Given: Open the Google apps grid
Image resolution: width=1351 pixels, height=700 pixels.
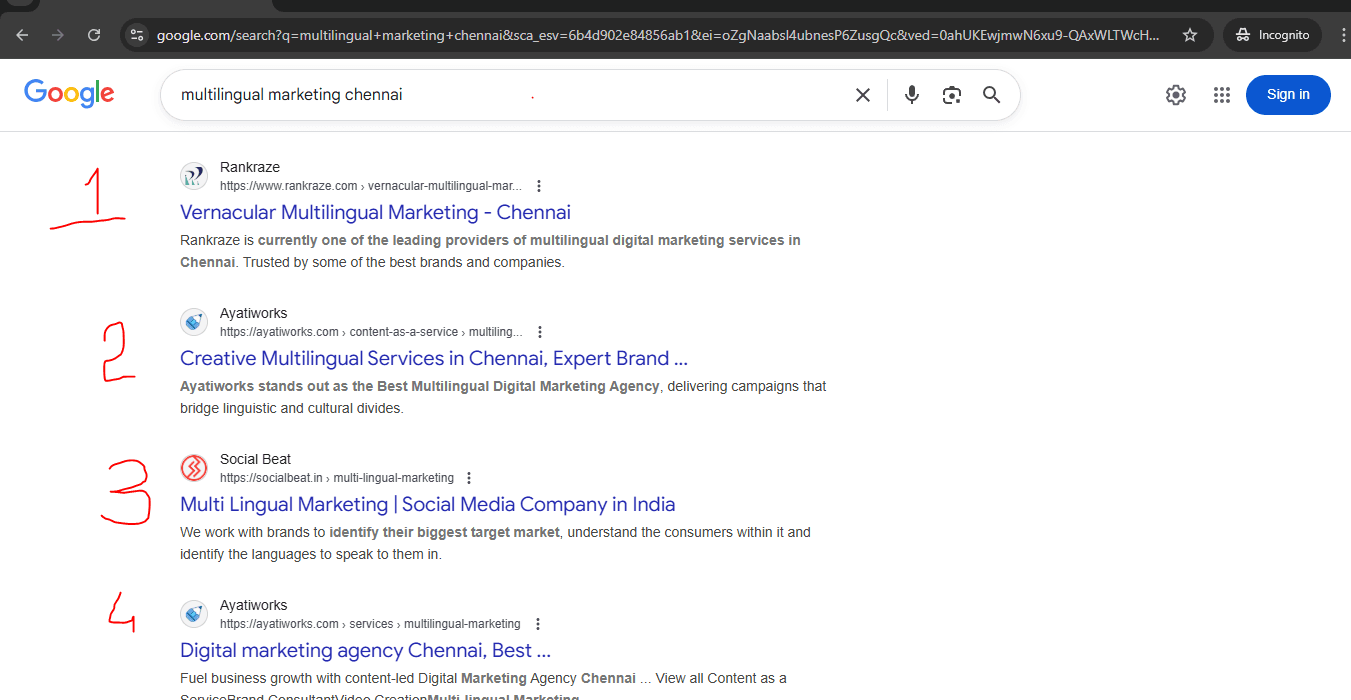Looking at the screenshot, I should pos(1221,94).
